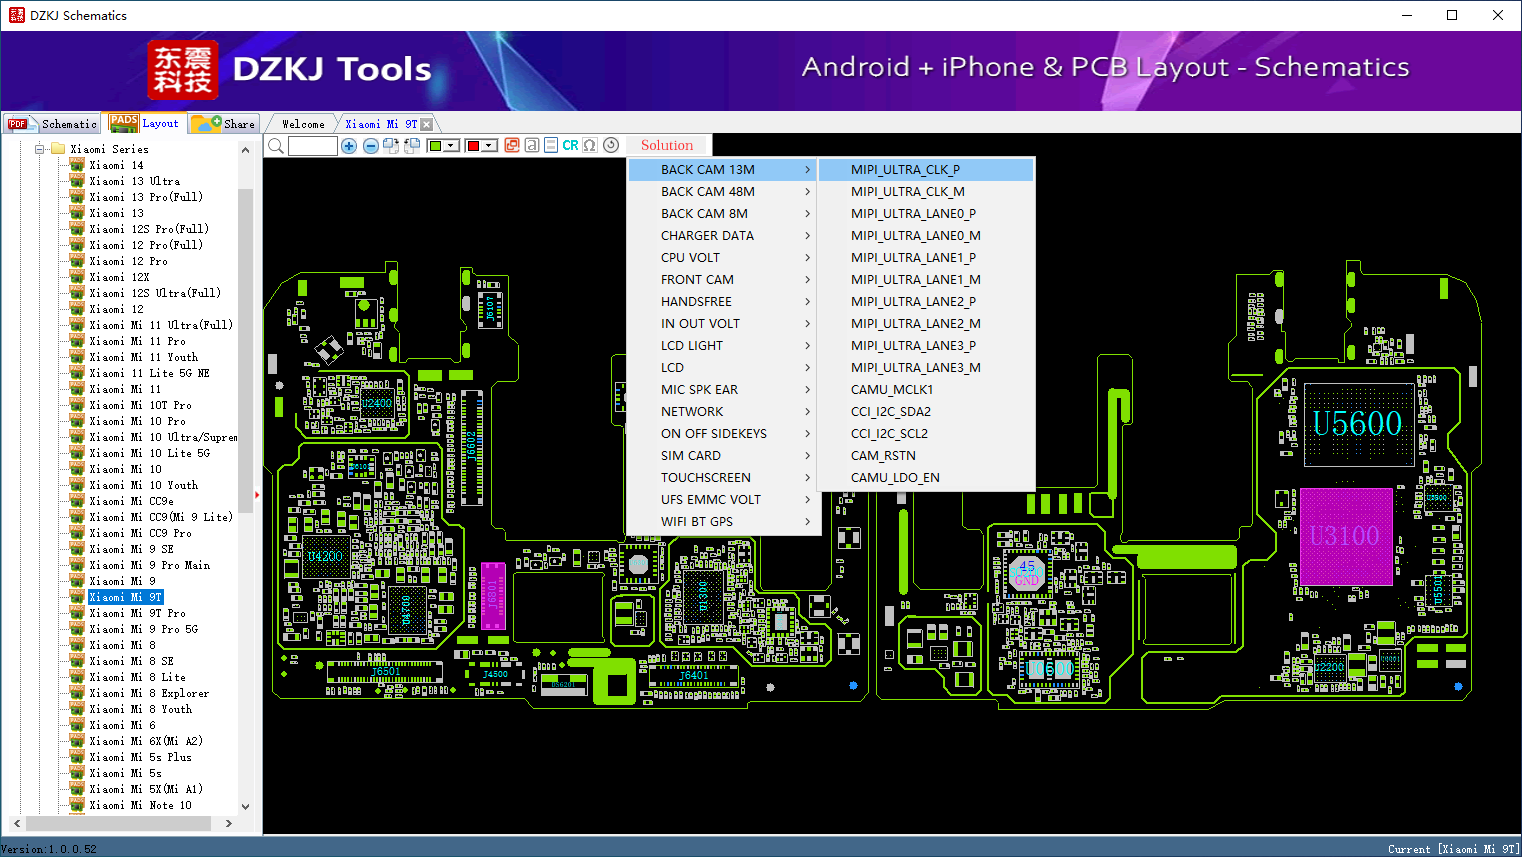Zoom out with the blue minus icon
This screenshot has width=1522, height=857.
(370, 146)
